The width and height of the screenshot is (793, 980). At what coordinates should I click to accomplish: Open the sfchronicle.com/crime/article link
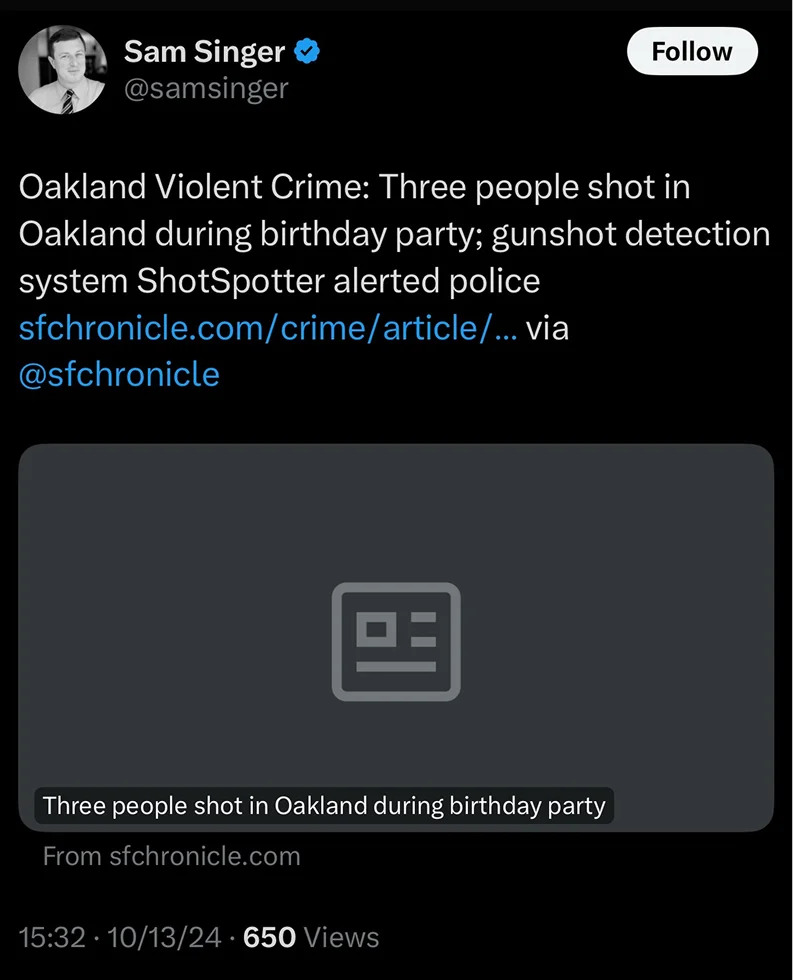click(x=268, y=328)
